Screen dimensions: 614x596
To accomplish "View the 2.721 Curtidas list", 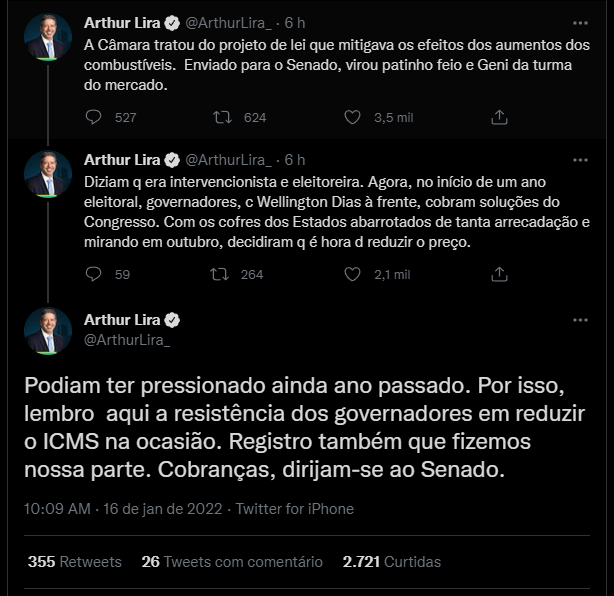I will (392, 562).
